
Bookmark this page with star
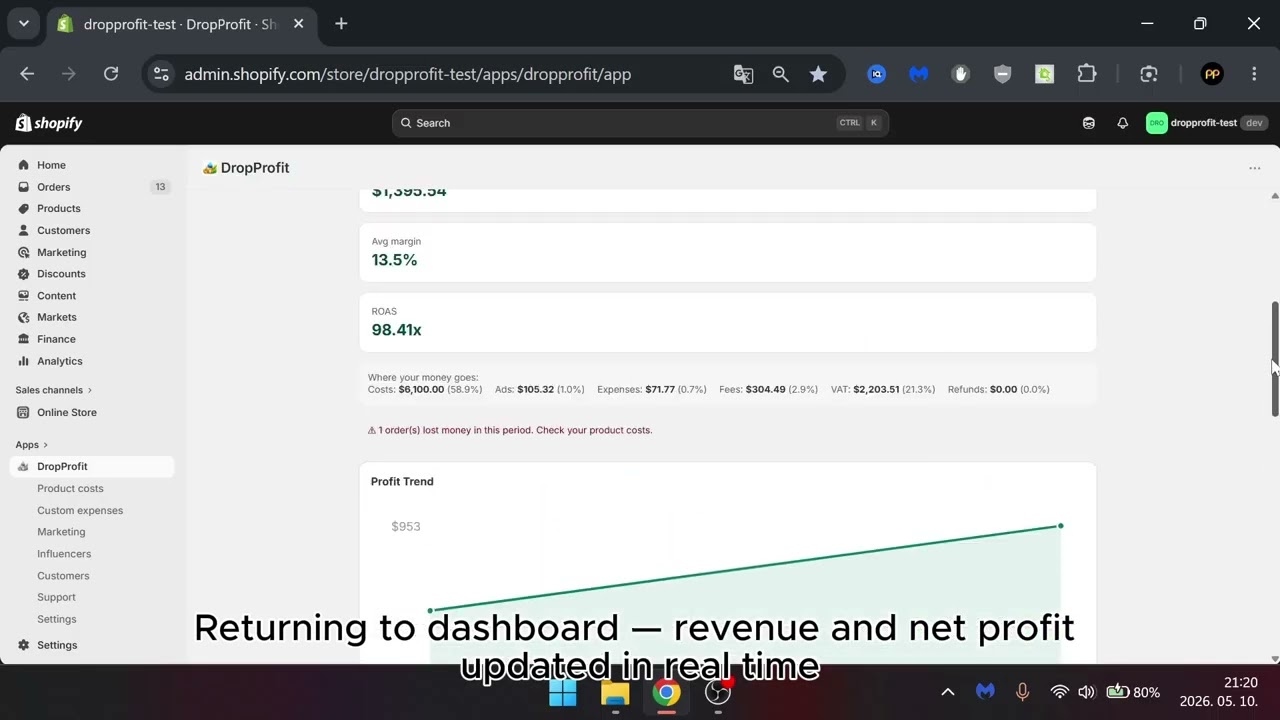tap(818, 74)
